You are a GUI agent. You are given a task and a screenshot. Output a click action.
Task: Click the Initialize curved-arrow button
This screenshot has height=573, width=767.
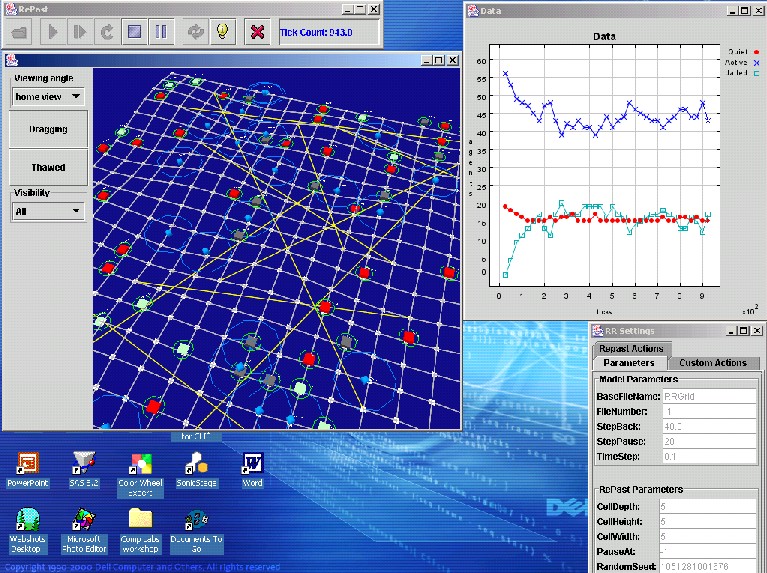point(107,32)
